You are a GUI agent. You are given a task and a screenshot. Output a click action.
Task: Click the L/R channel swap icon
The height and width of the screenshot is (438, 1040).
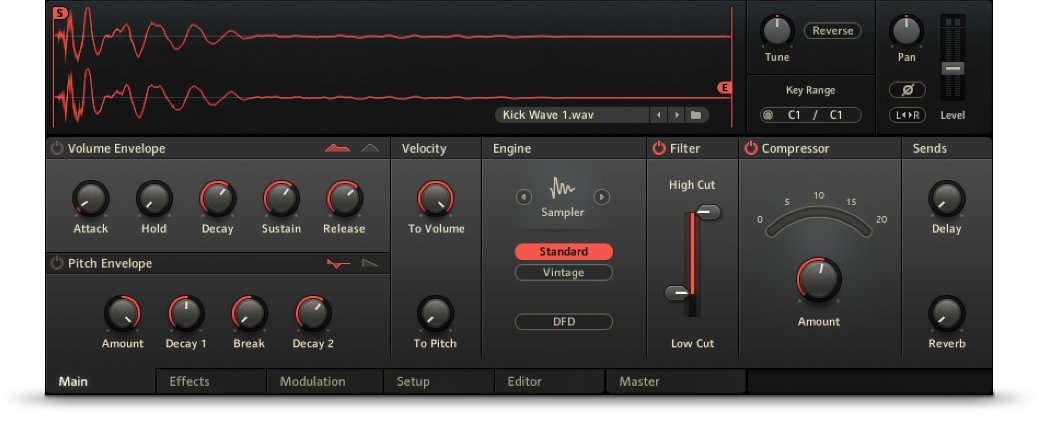(906, 115)
